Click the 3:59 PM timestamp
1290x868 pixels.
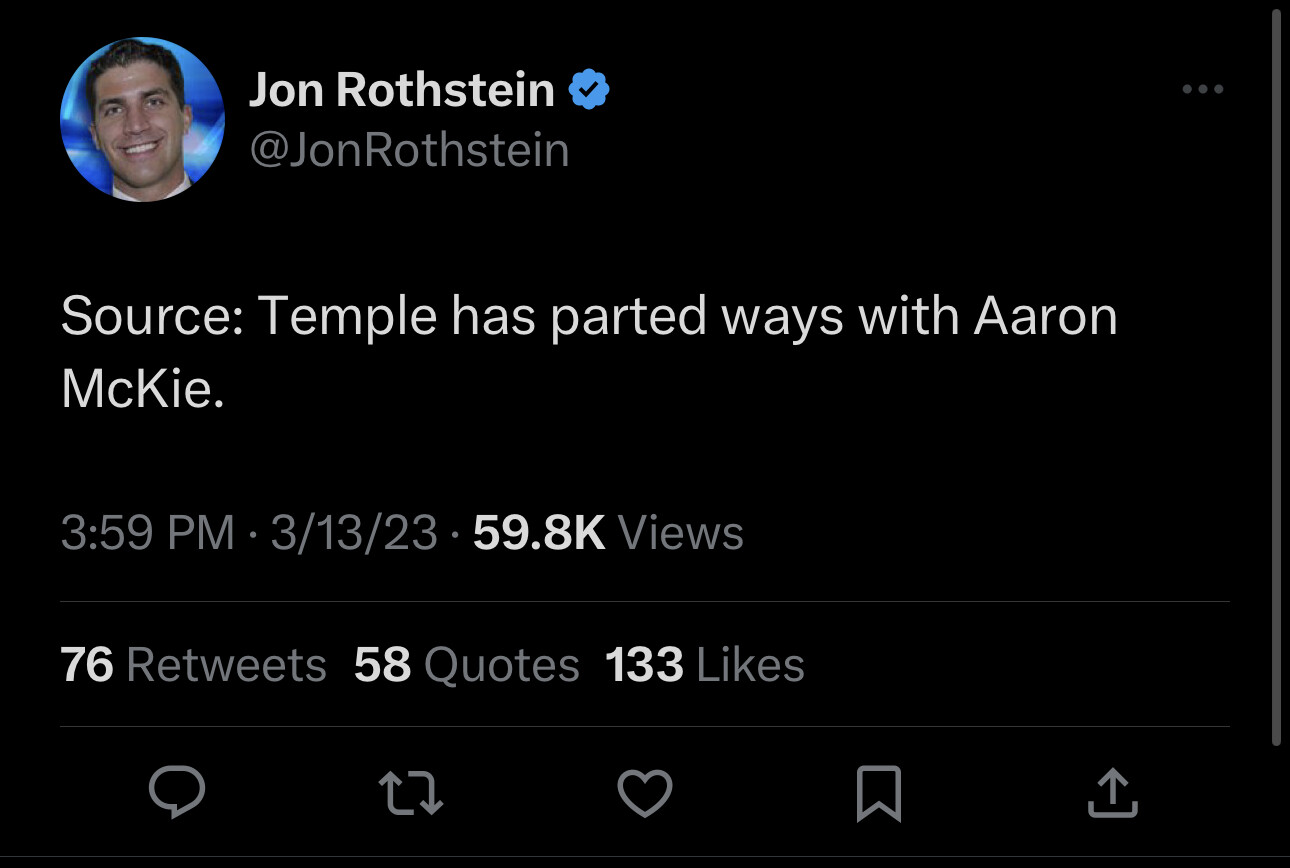[148, 533]
